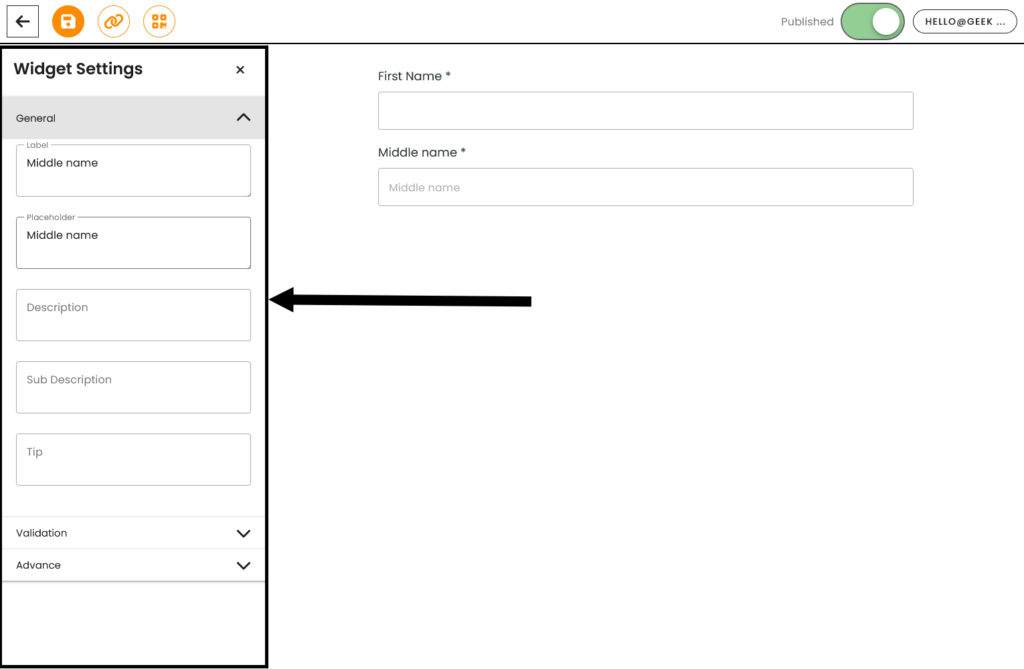
Task: Expand the Validation section
Action: click(243, 533)
